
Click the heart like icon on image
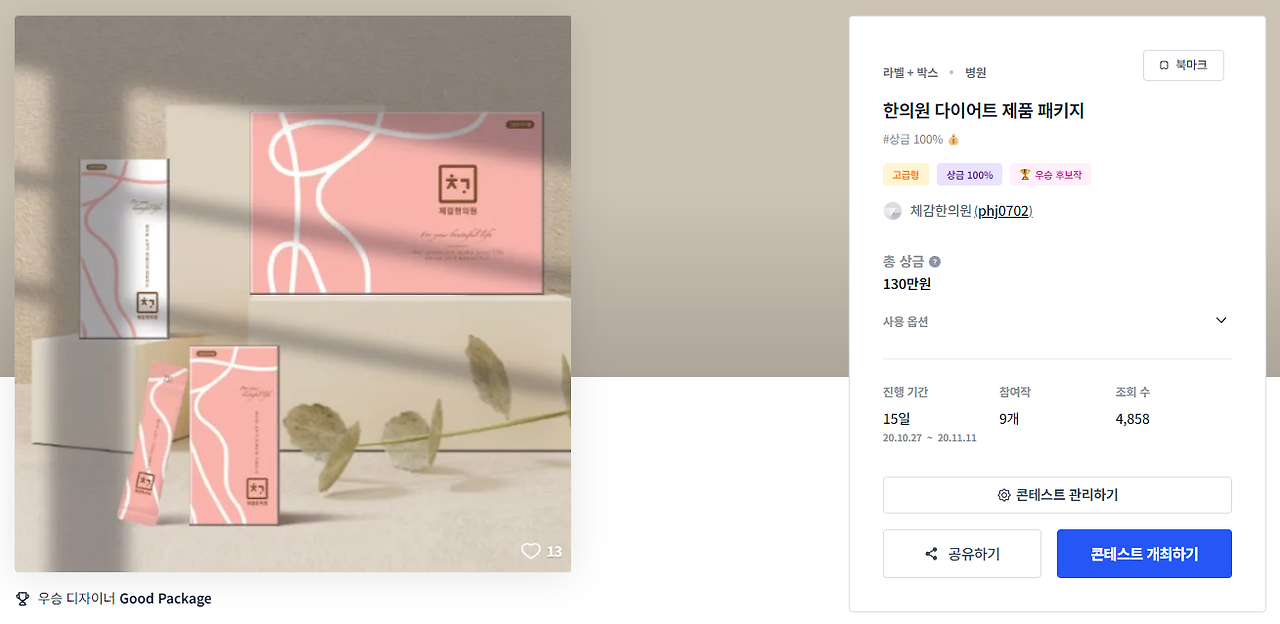pyautogui.click(x=531, y=551)
